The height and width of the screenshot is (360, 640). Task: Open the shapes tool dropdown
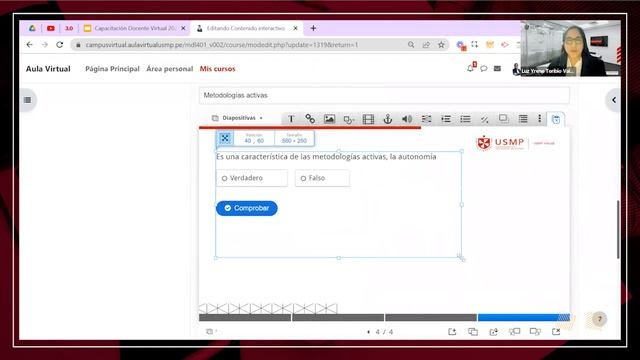[x=349, y=119]
